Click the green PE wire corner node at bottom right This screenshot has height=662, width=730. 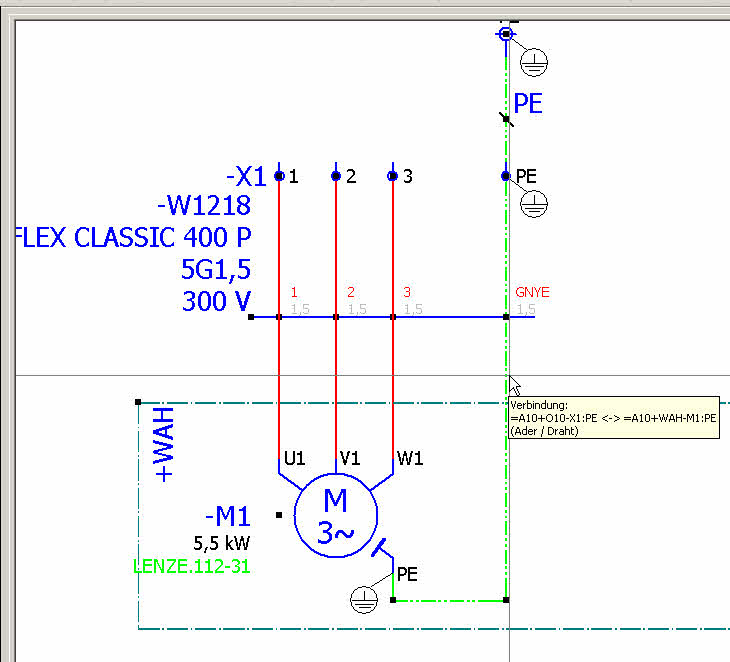pos(506,600)
